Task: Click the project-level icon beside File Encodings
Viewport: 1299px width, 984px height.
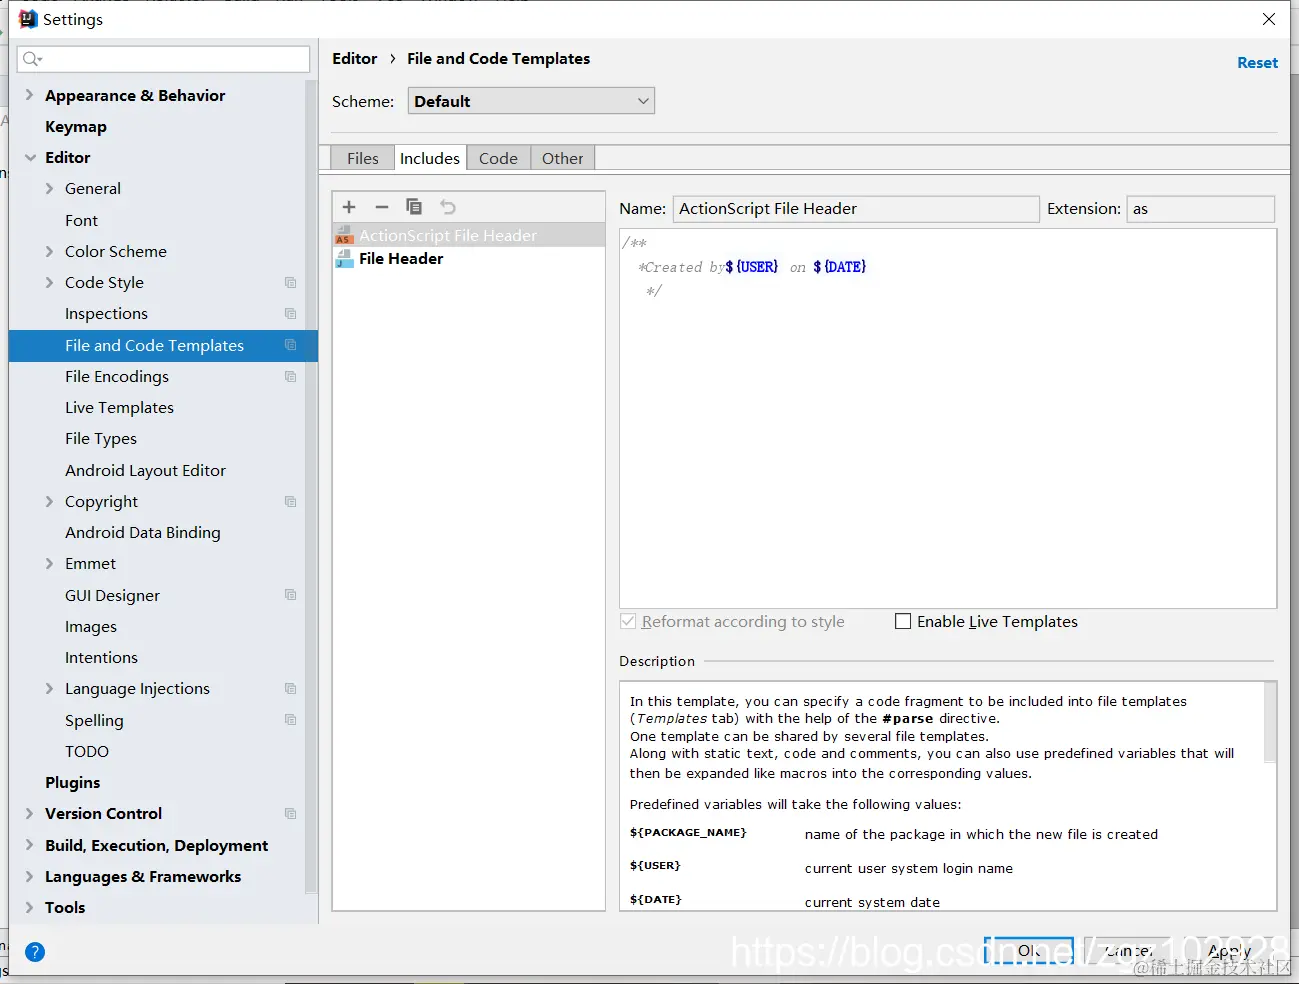Action: coord(290,377)
